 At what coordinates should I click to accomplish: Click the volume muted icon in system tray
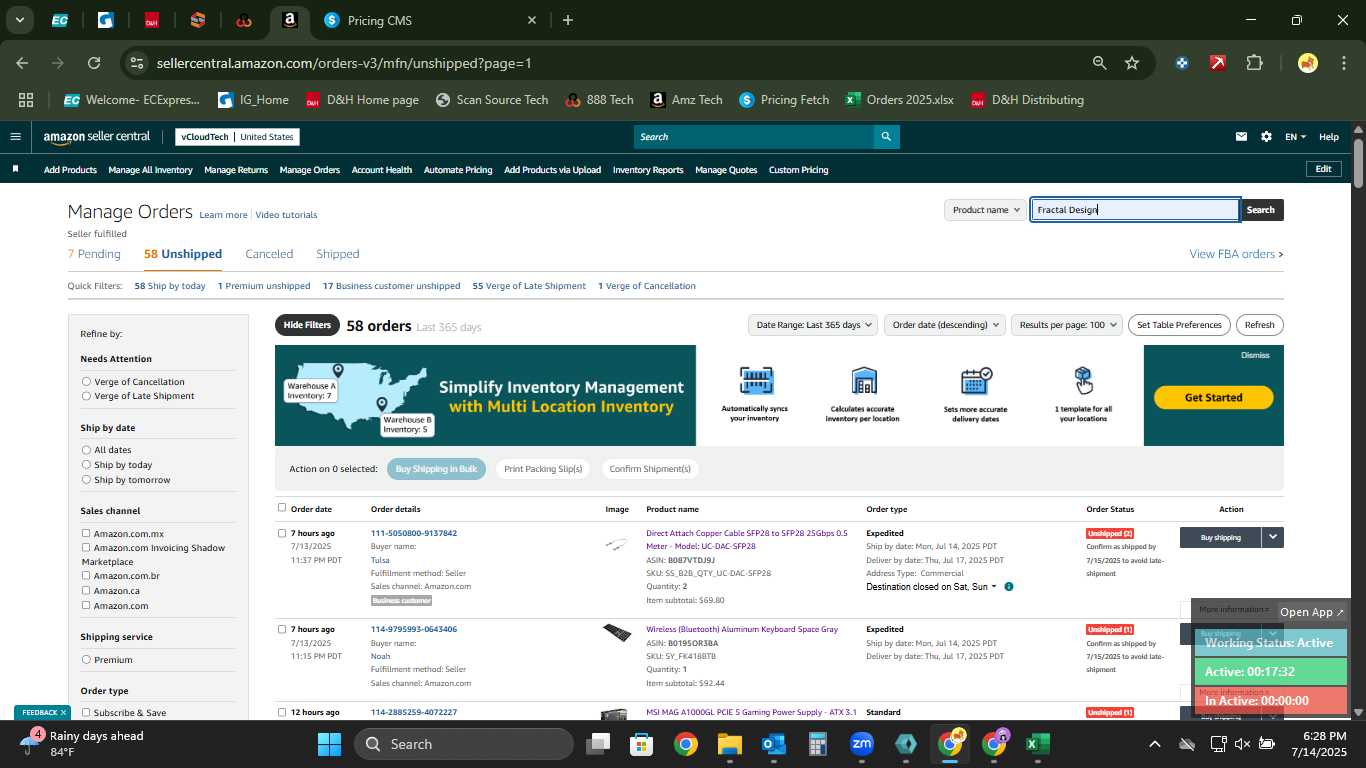coord(1242,744)
